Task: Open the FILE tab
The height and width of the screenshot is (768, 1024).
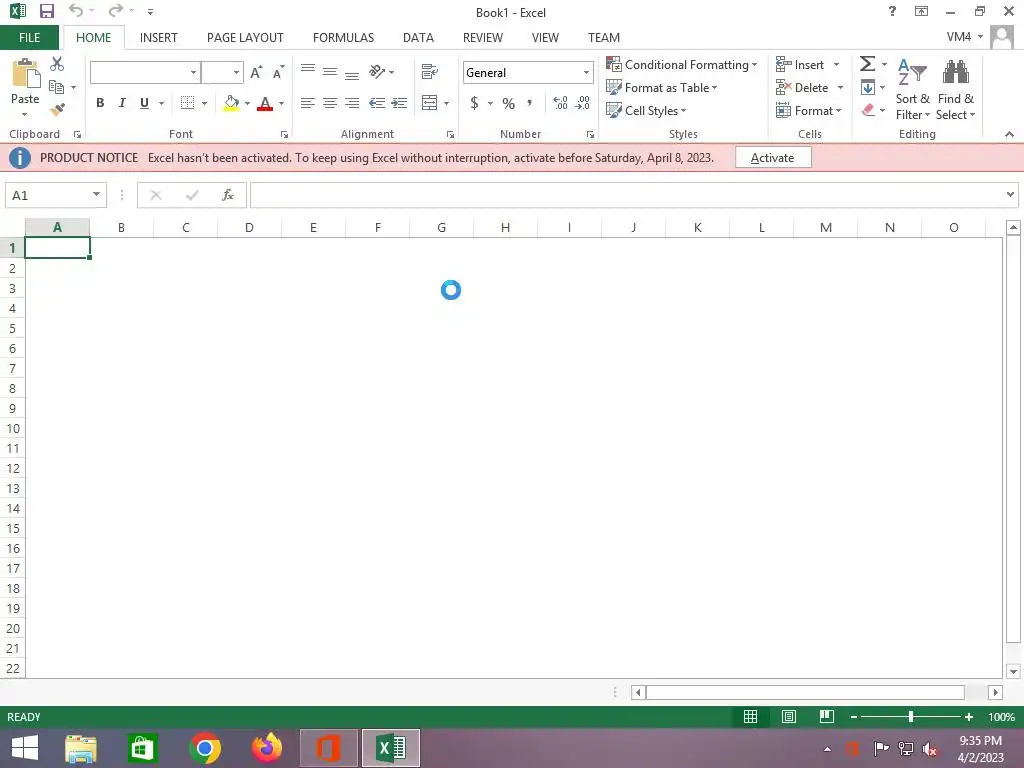Action: tap(29, 38)
